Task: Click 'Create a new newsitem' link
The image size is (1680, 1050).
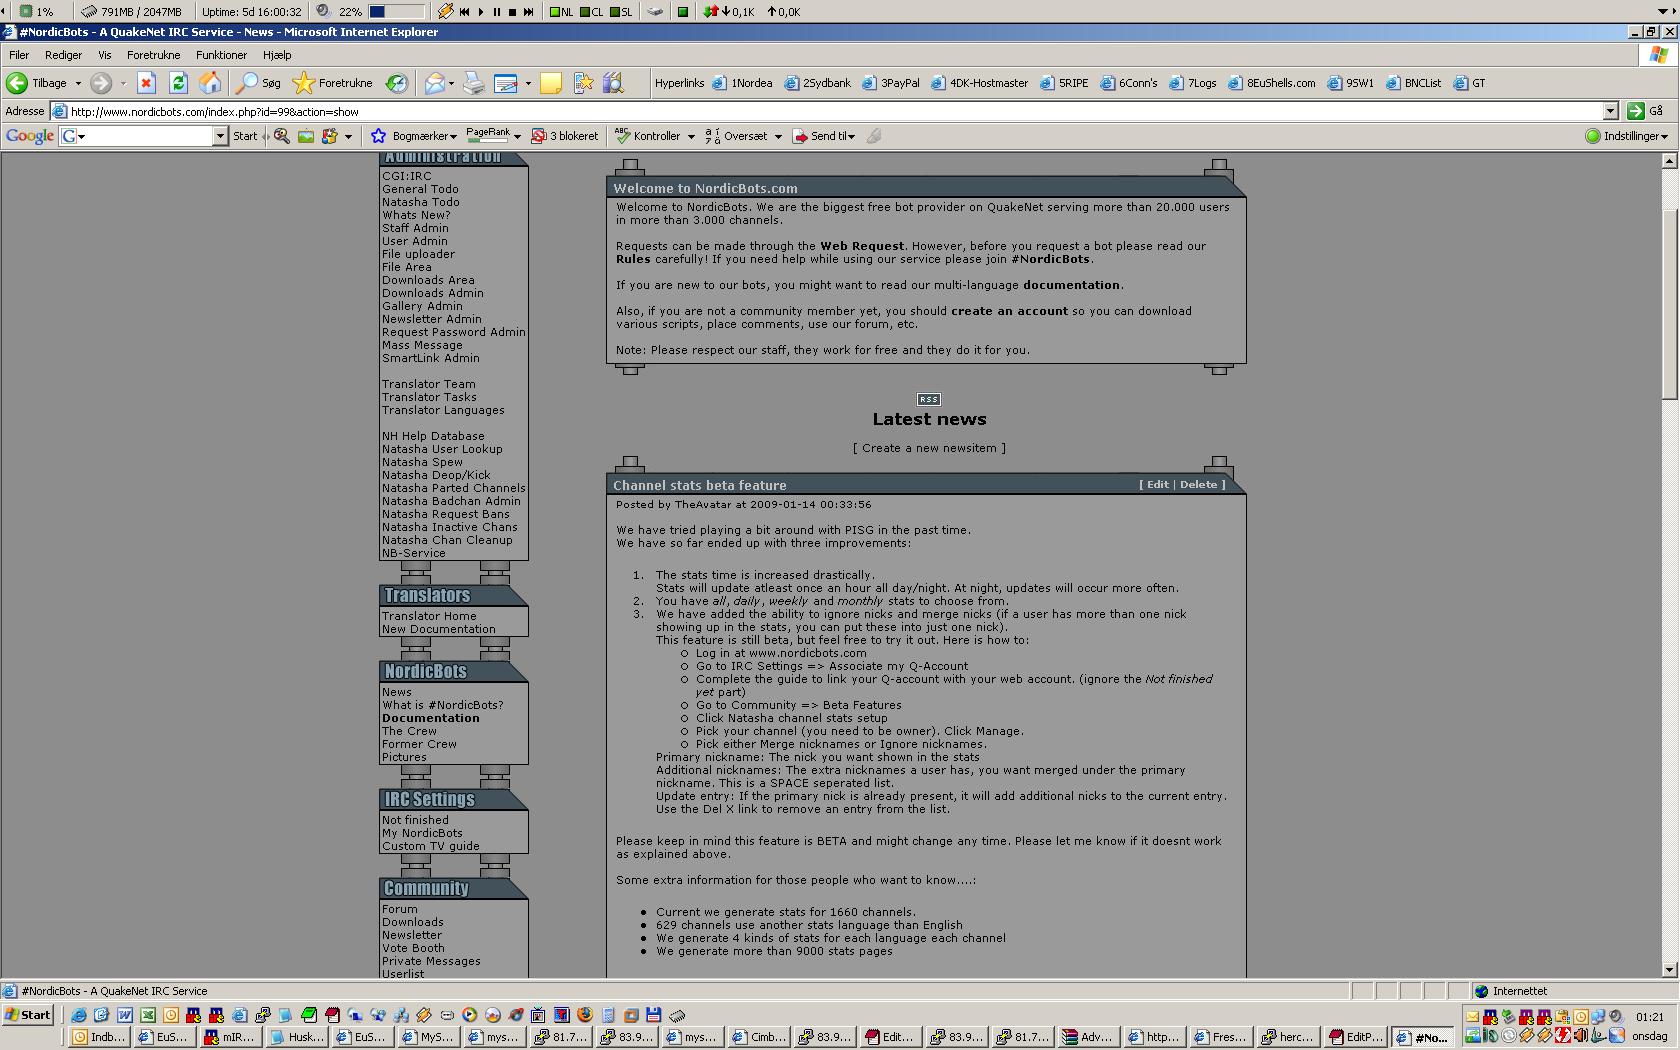Action: click(x=929, y=448)
